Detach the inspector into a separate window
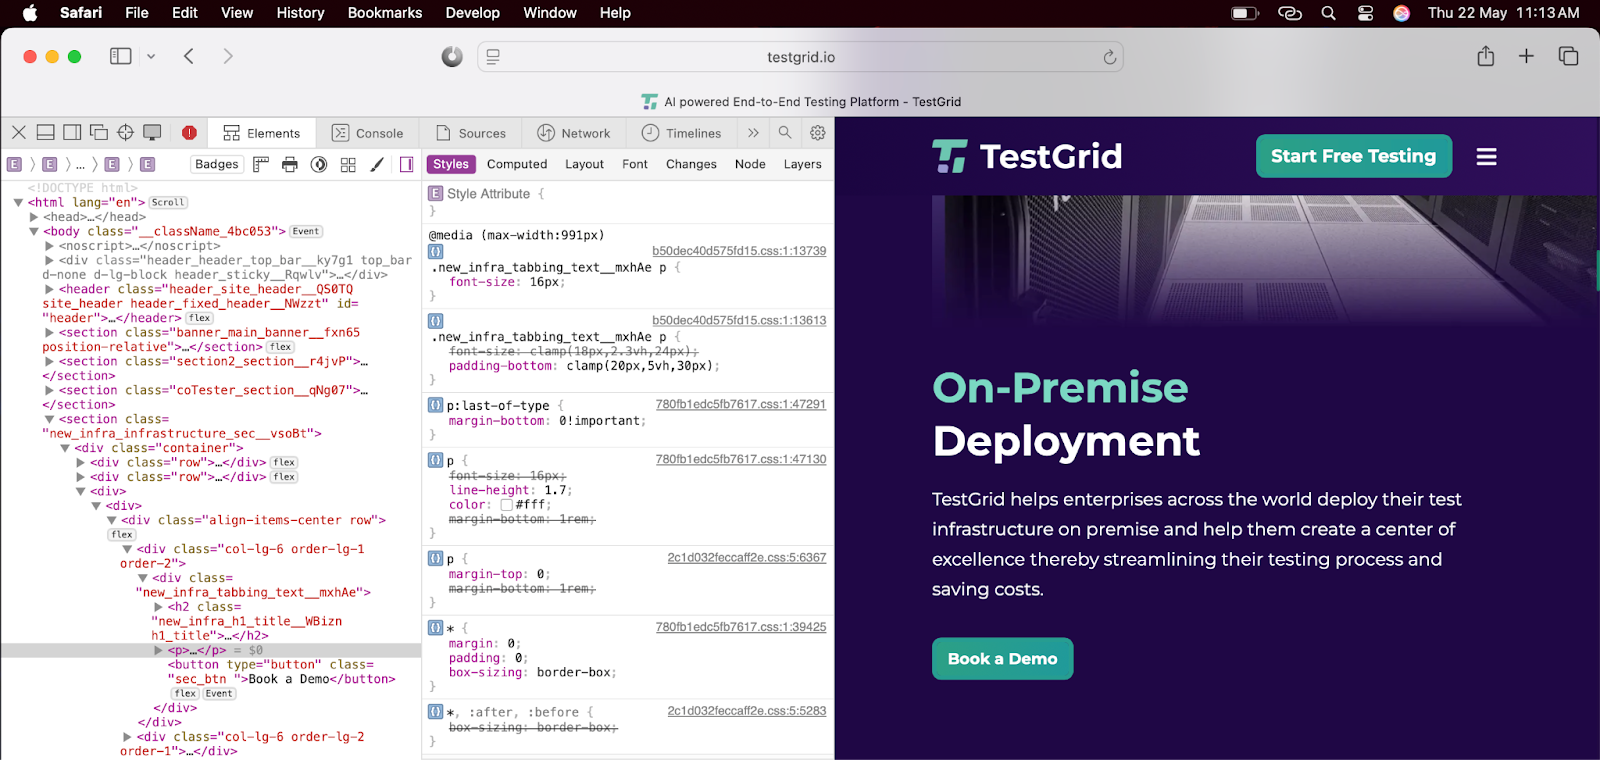This screenshot has height=760, width=1600. click(x=99, y=132)
